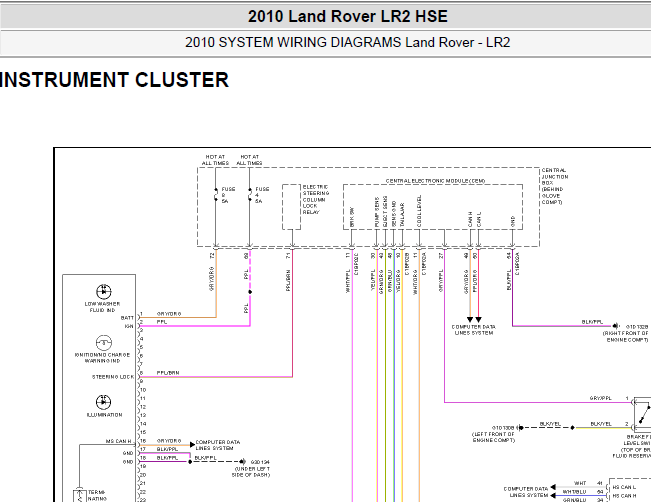651x502 pixels.
Task: Click the brake fluid level switch symbol
Action: pyautogui.click(x=643, y=415)
